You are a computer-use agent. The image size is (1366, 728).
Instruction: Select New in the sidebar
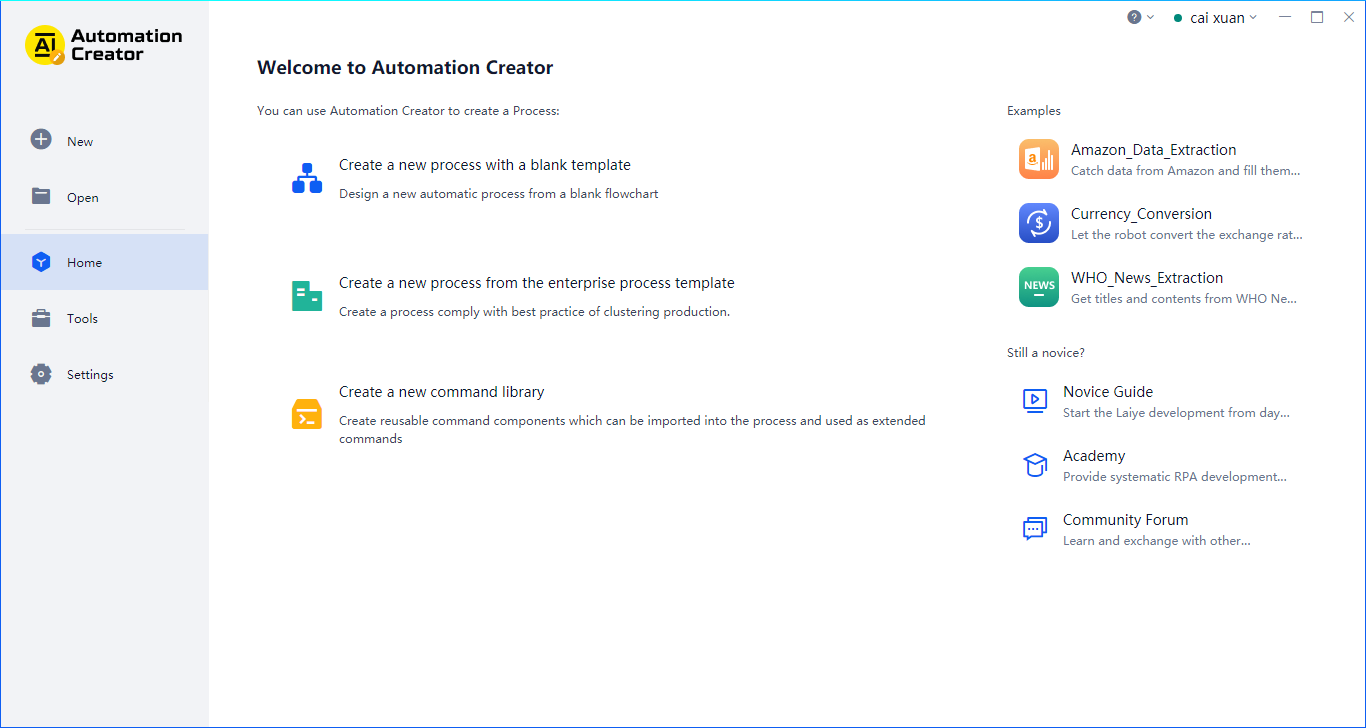pyautogui.click(x=104, y=141)
